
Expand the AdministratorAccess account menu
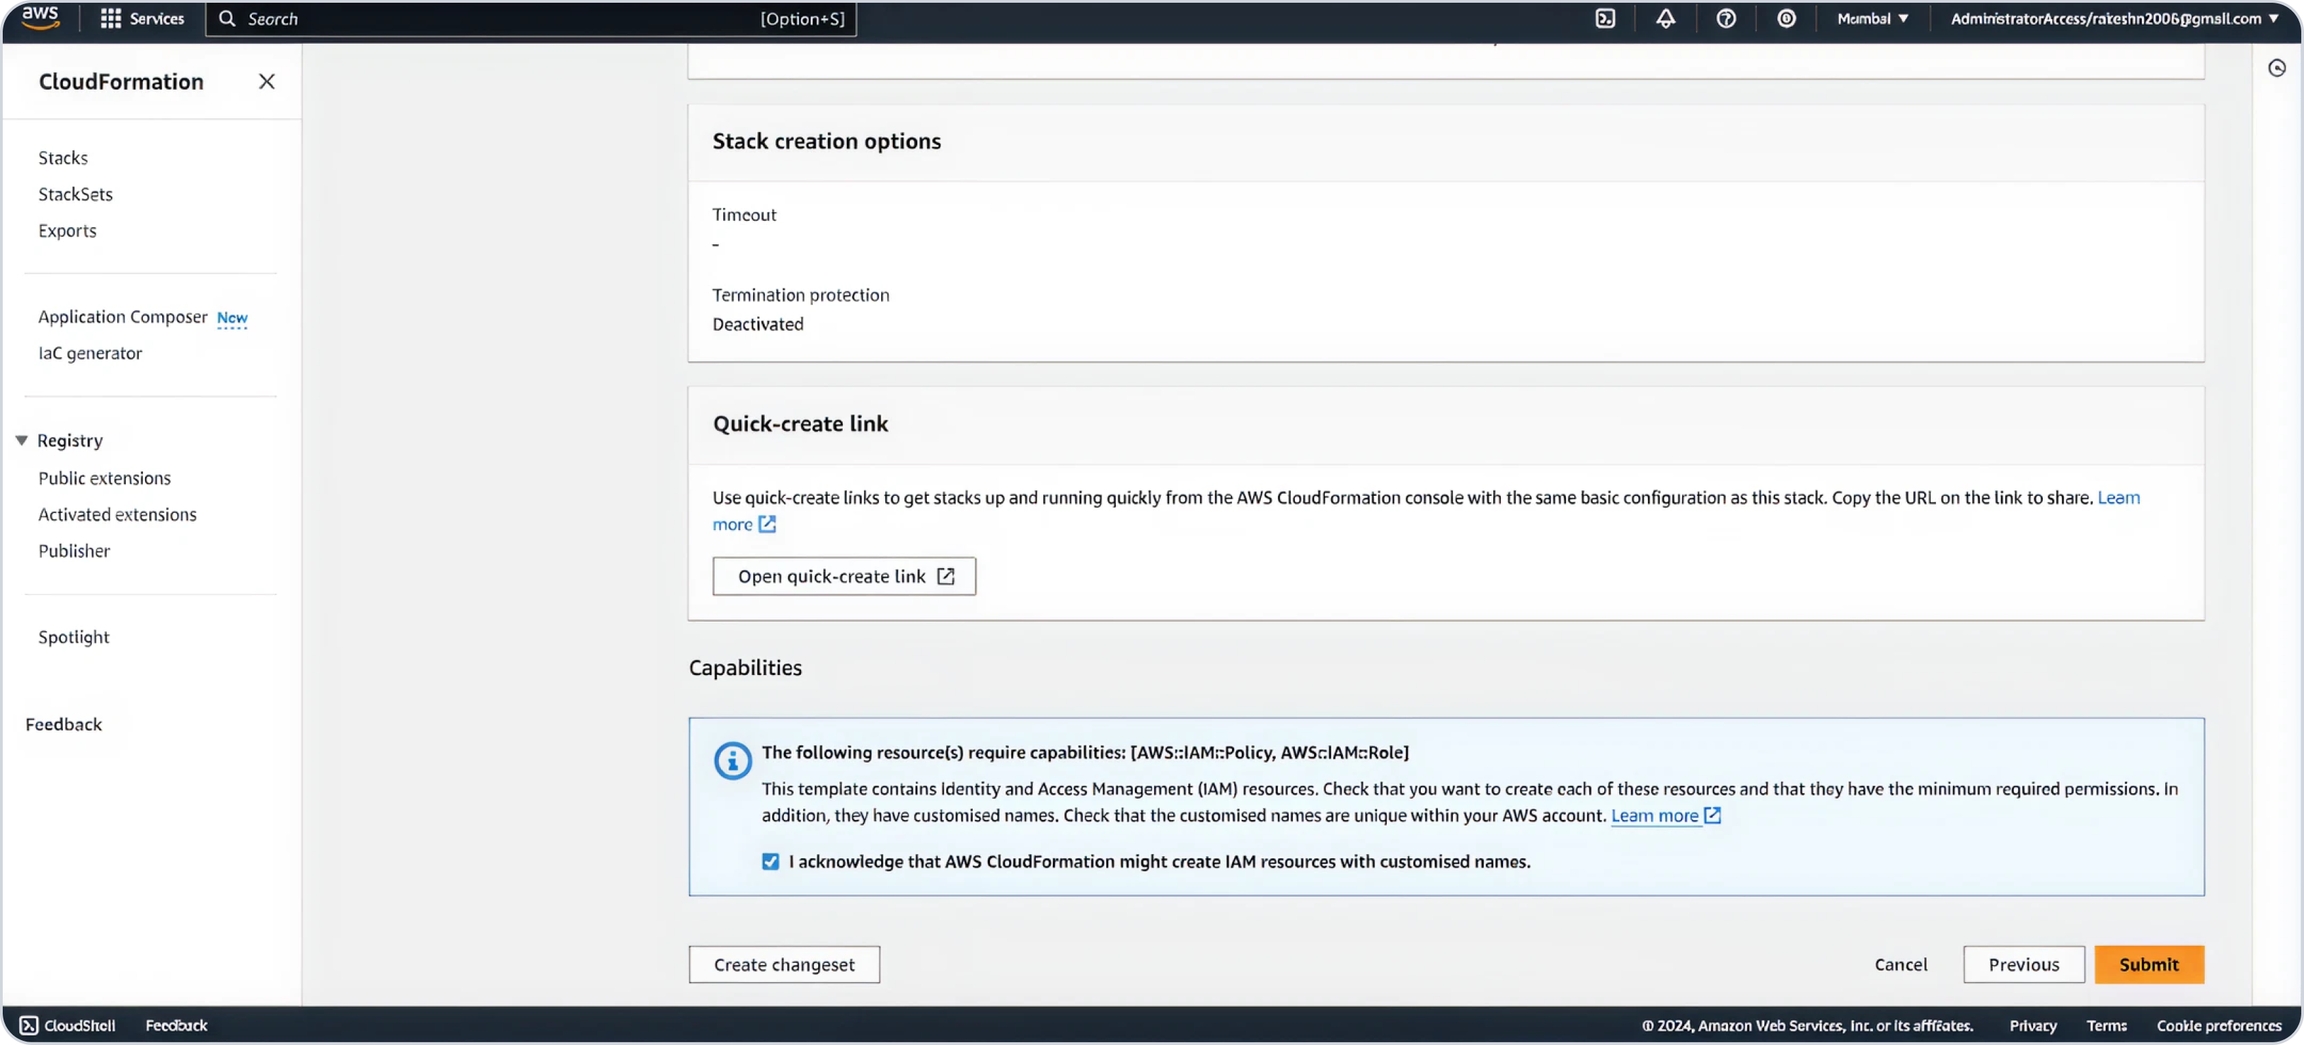pos(2113,18)
